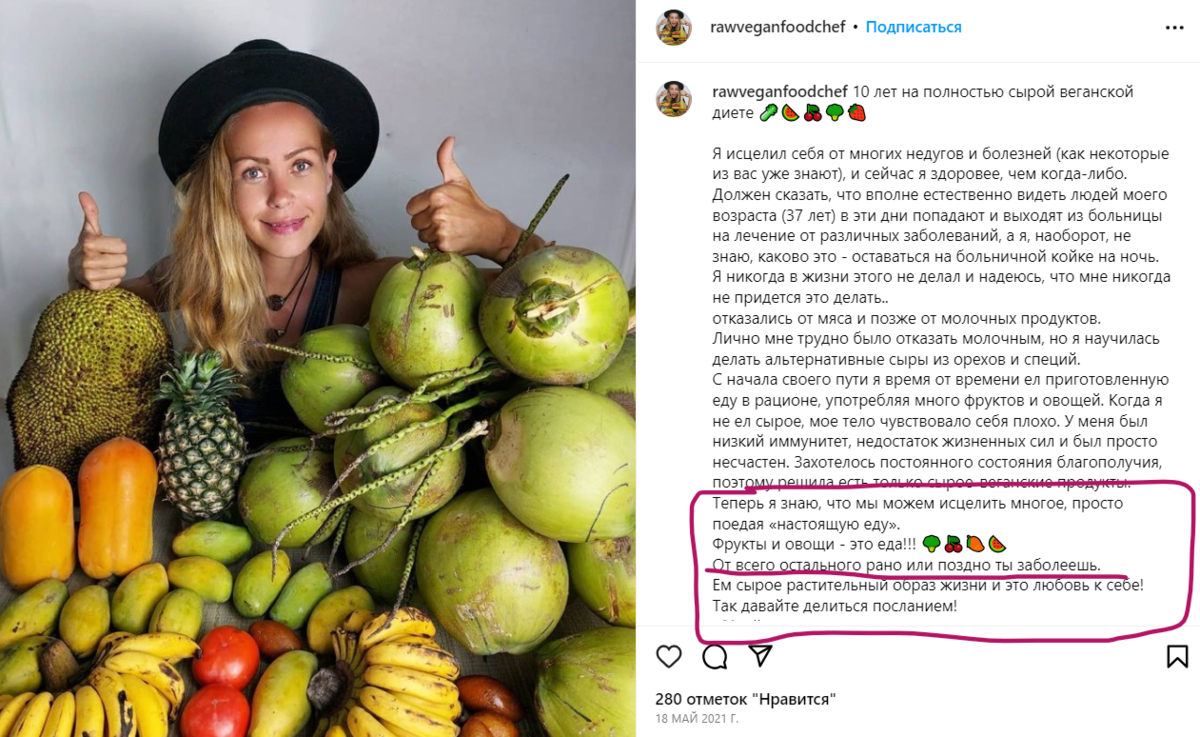The height and width of the screenshot is (737, 1200).
Task: Follow the account via "Подписаться"
Action: point(913,27)
